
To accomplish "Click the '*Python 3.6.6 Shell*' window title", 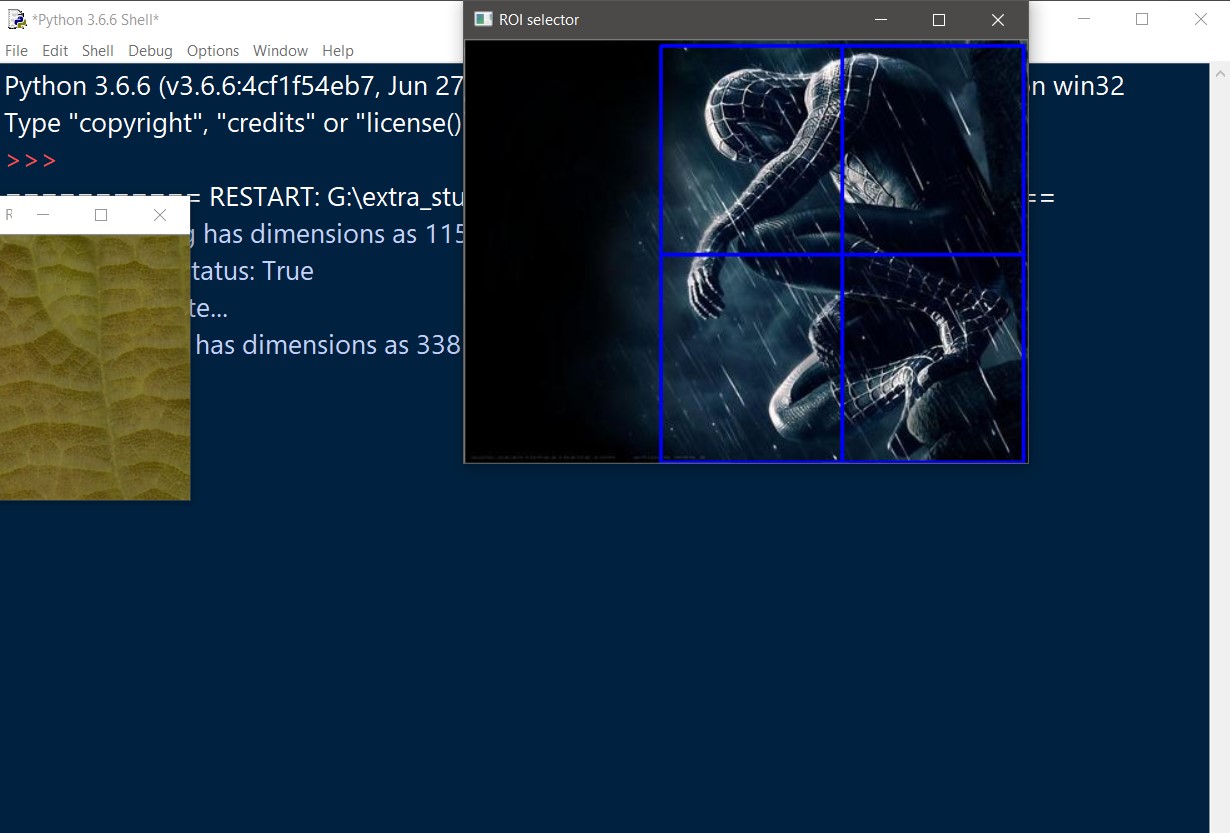I will click(95, 19).
